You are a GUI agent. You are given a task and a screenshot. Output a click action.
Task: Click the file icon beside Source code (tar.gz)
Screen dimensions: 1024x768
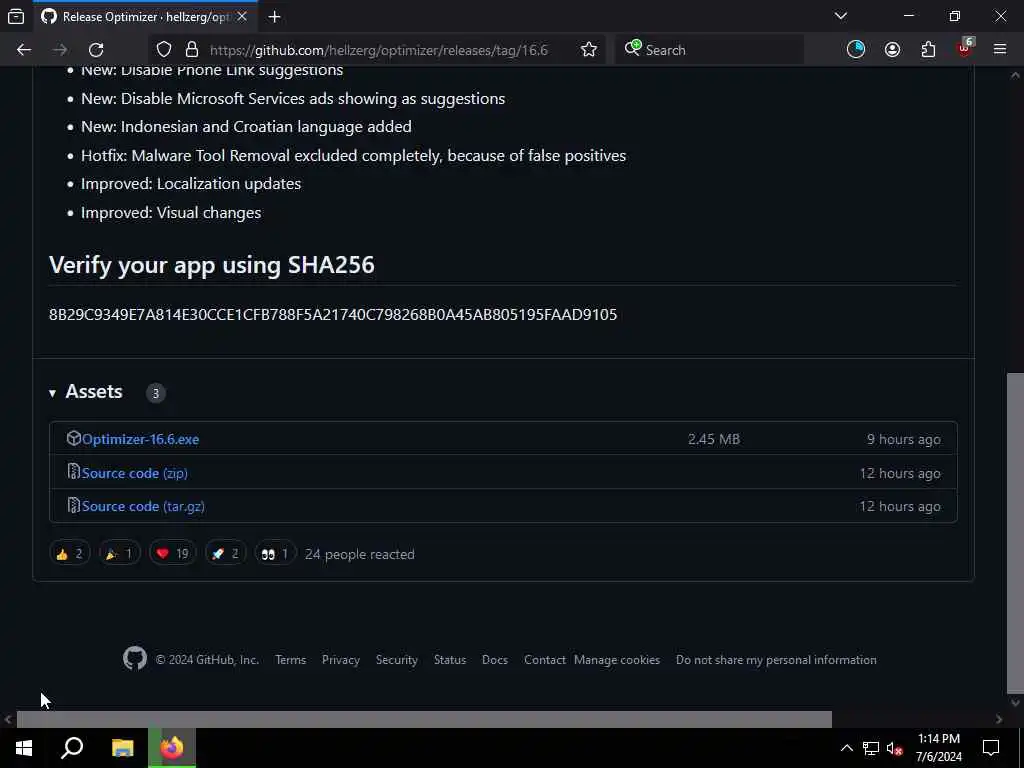tap(74, 505)
